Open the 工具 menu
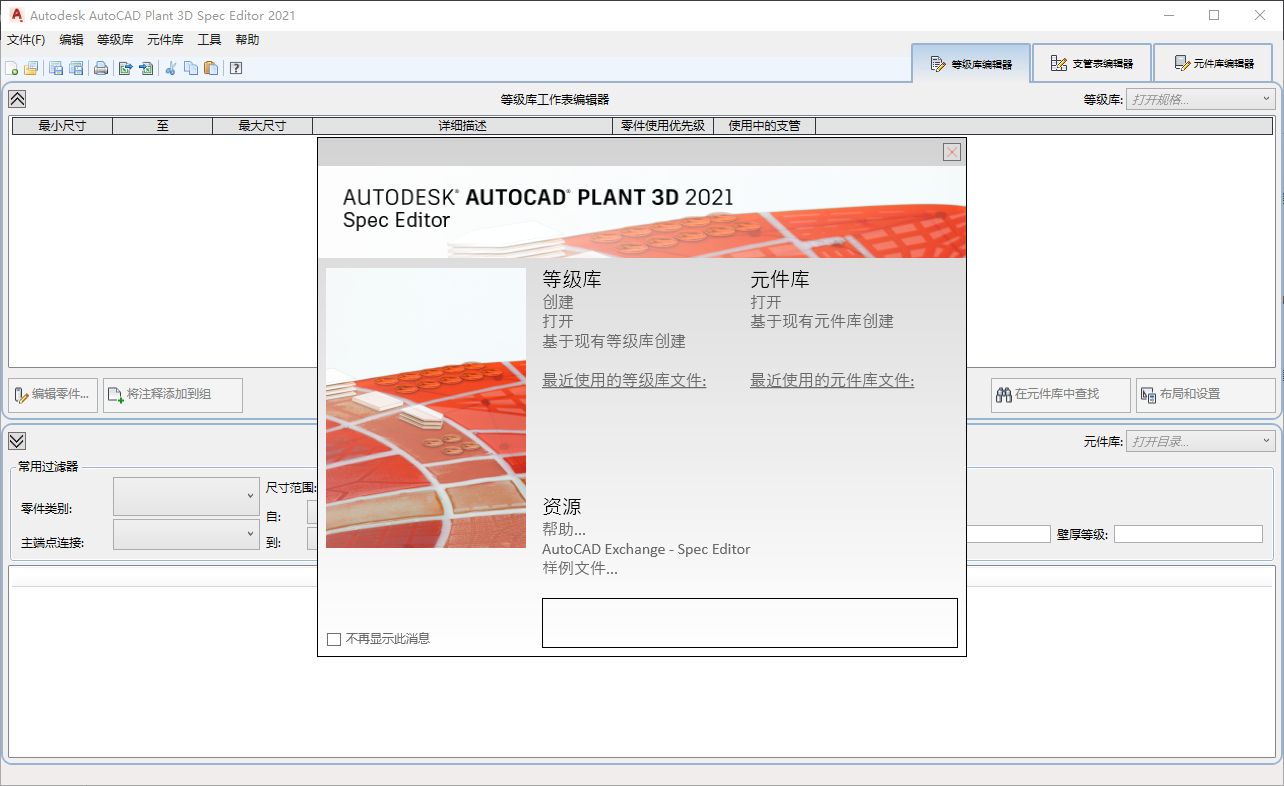Image resolution: width=1284 pixels, height=786 pixels. (x=209, y=39)
